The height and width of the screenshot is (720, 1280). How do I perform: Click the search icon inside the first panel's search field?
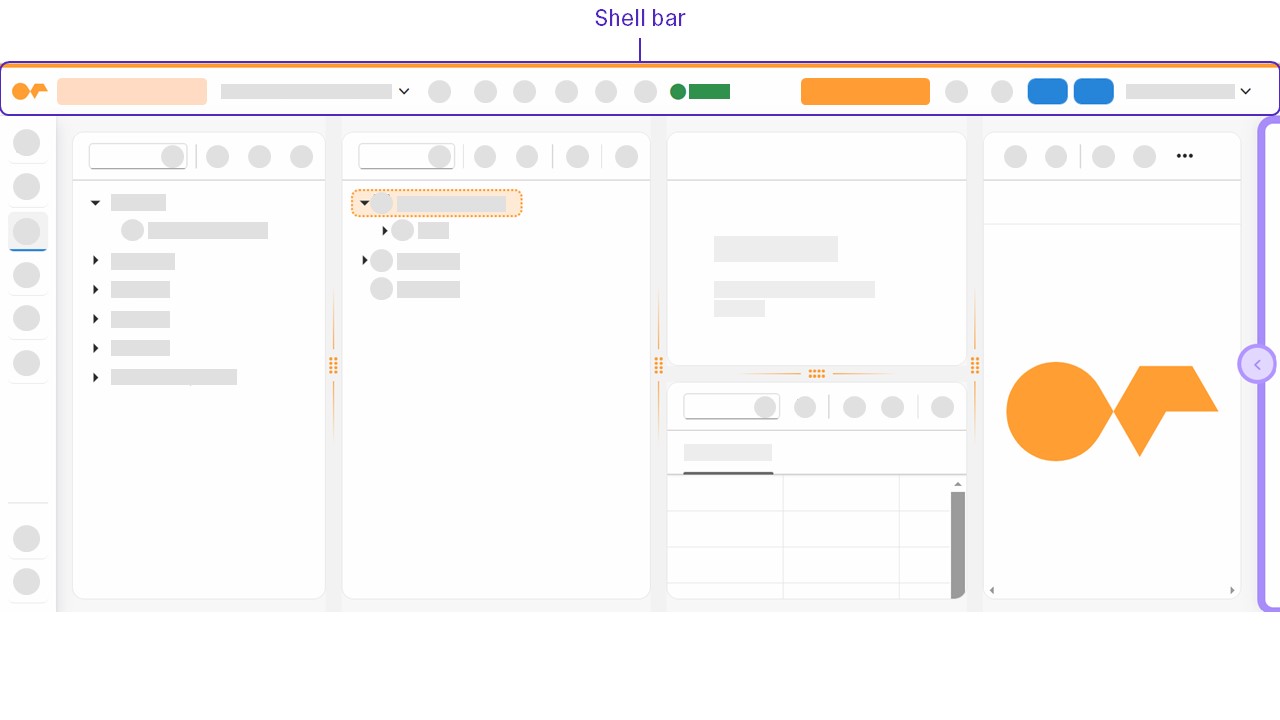click(173, 156)
